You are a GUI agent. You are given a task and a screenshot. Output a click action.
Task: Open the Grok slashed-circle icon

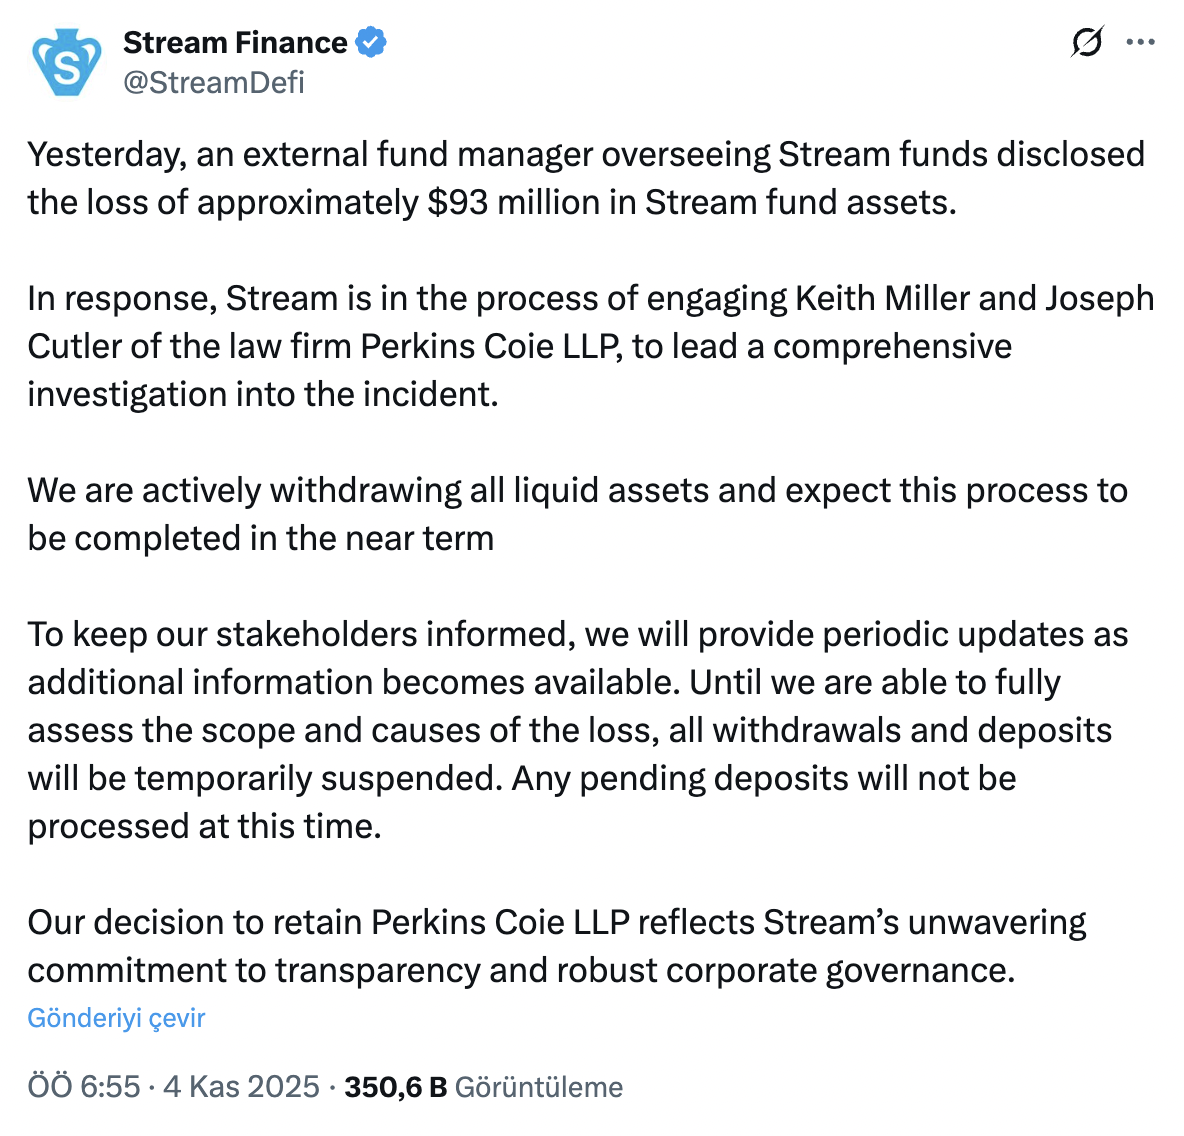(1087, 43)
